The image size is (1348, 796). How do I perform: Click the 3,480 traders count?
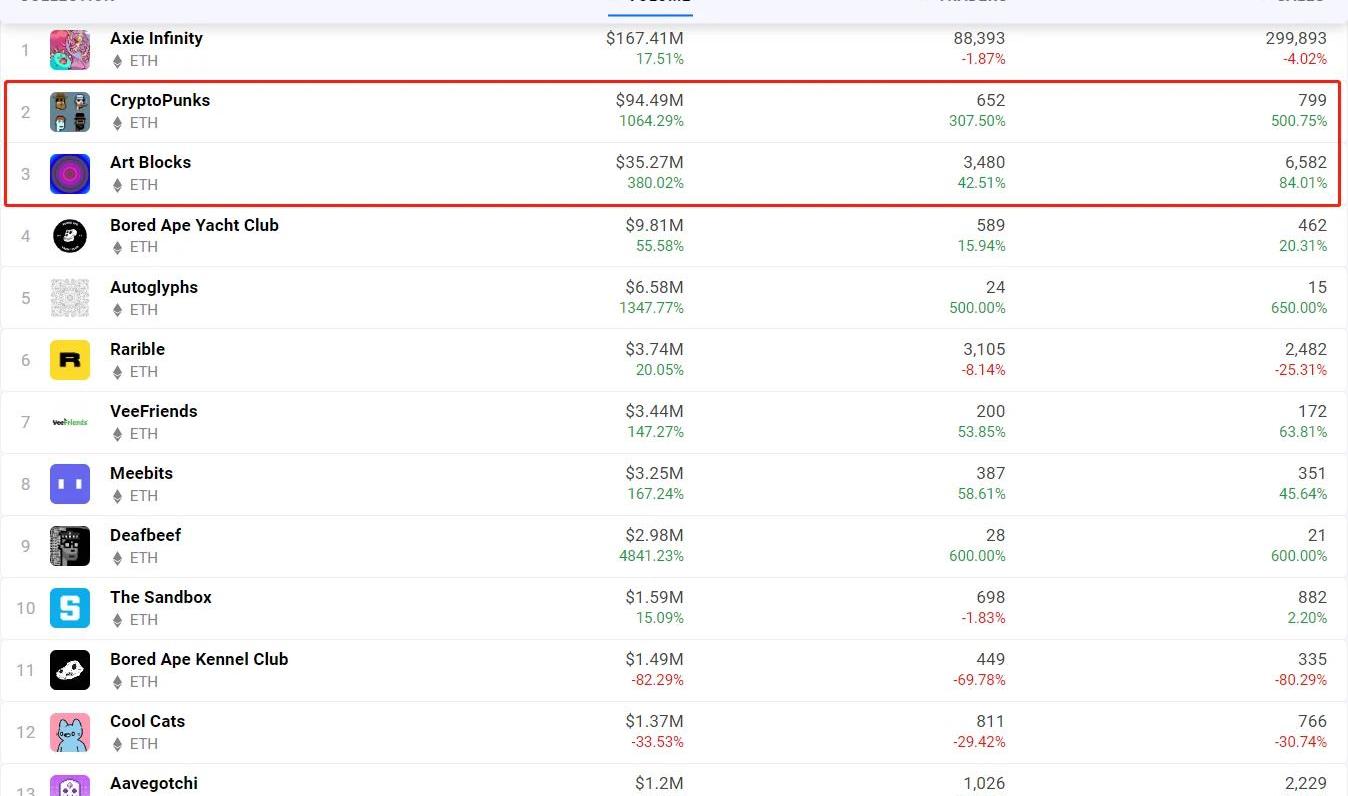click(x=983, y=162)
